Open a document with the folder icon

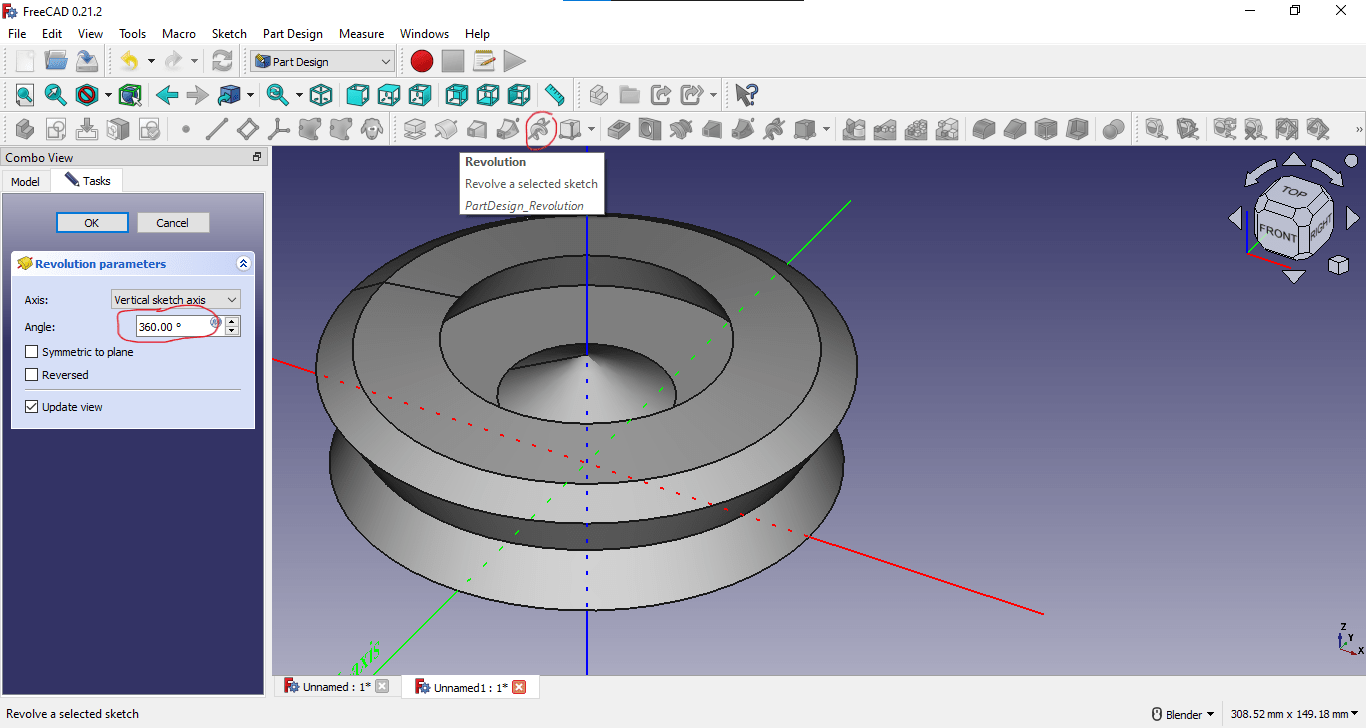click(56, 61)
